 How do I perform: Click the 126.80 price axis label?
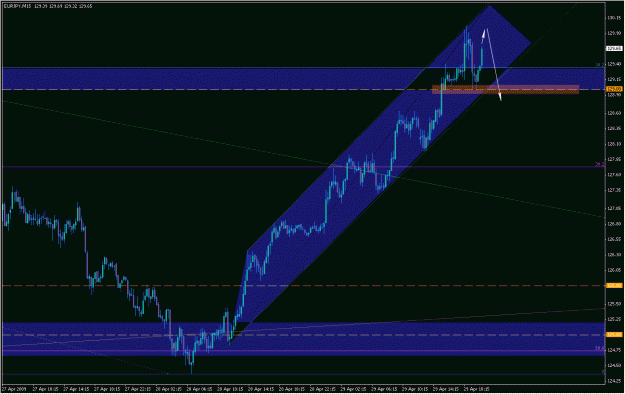614,224
